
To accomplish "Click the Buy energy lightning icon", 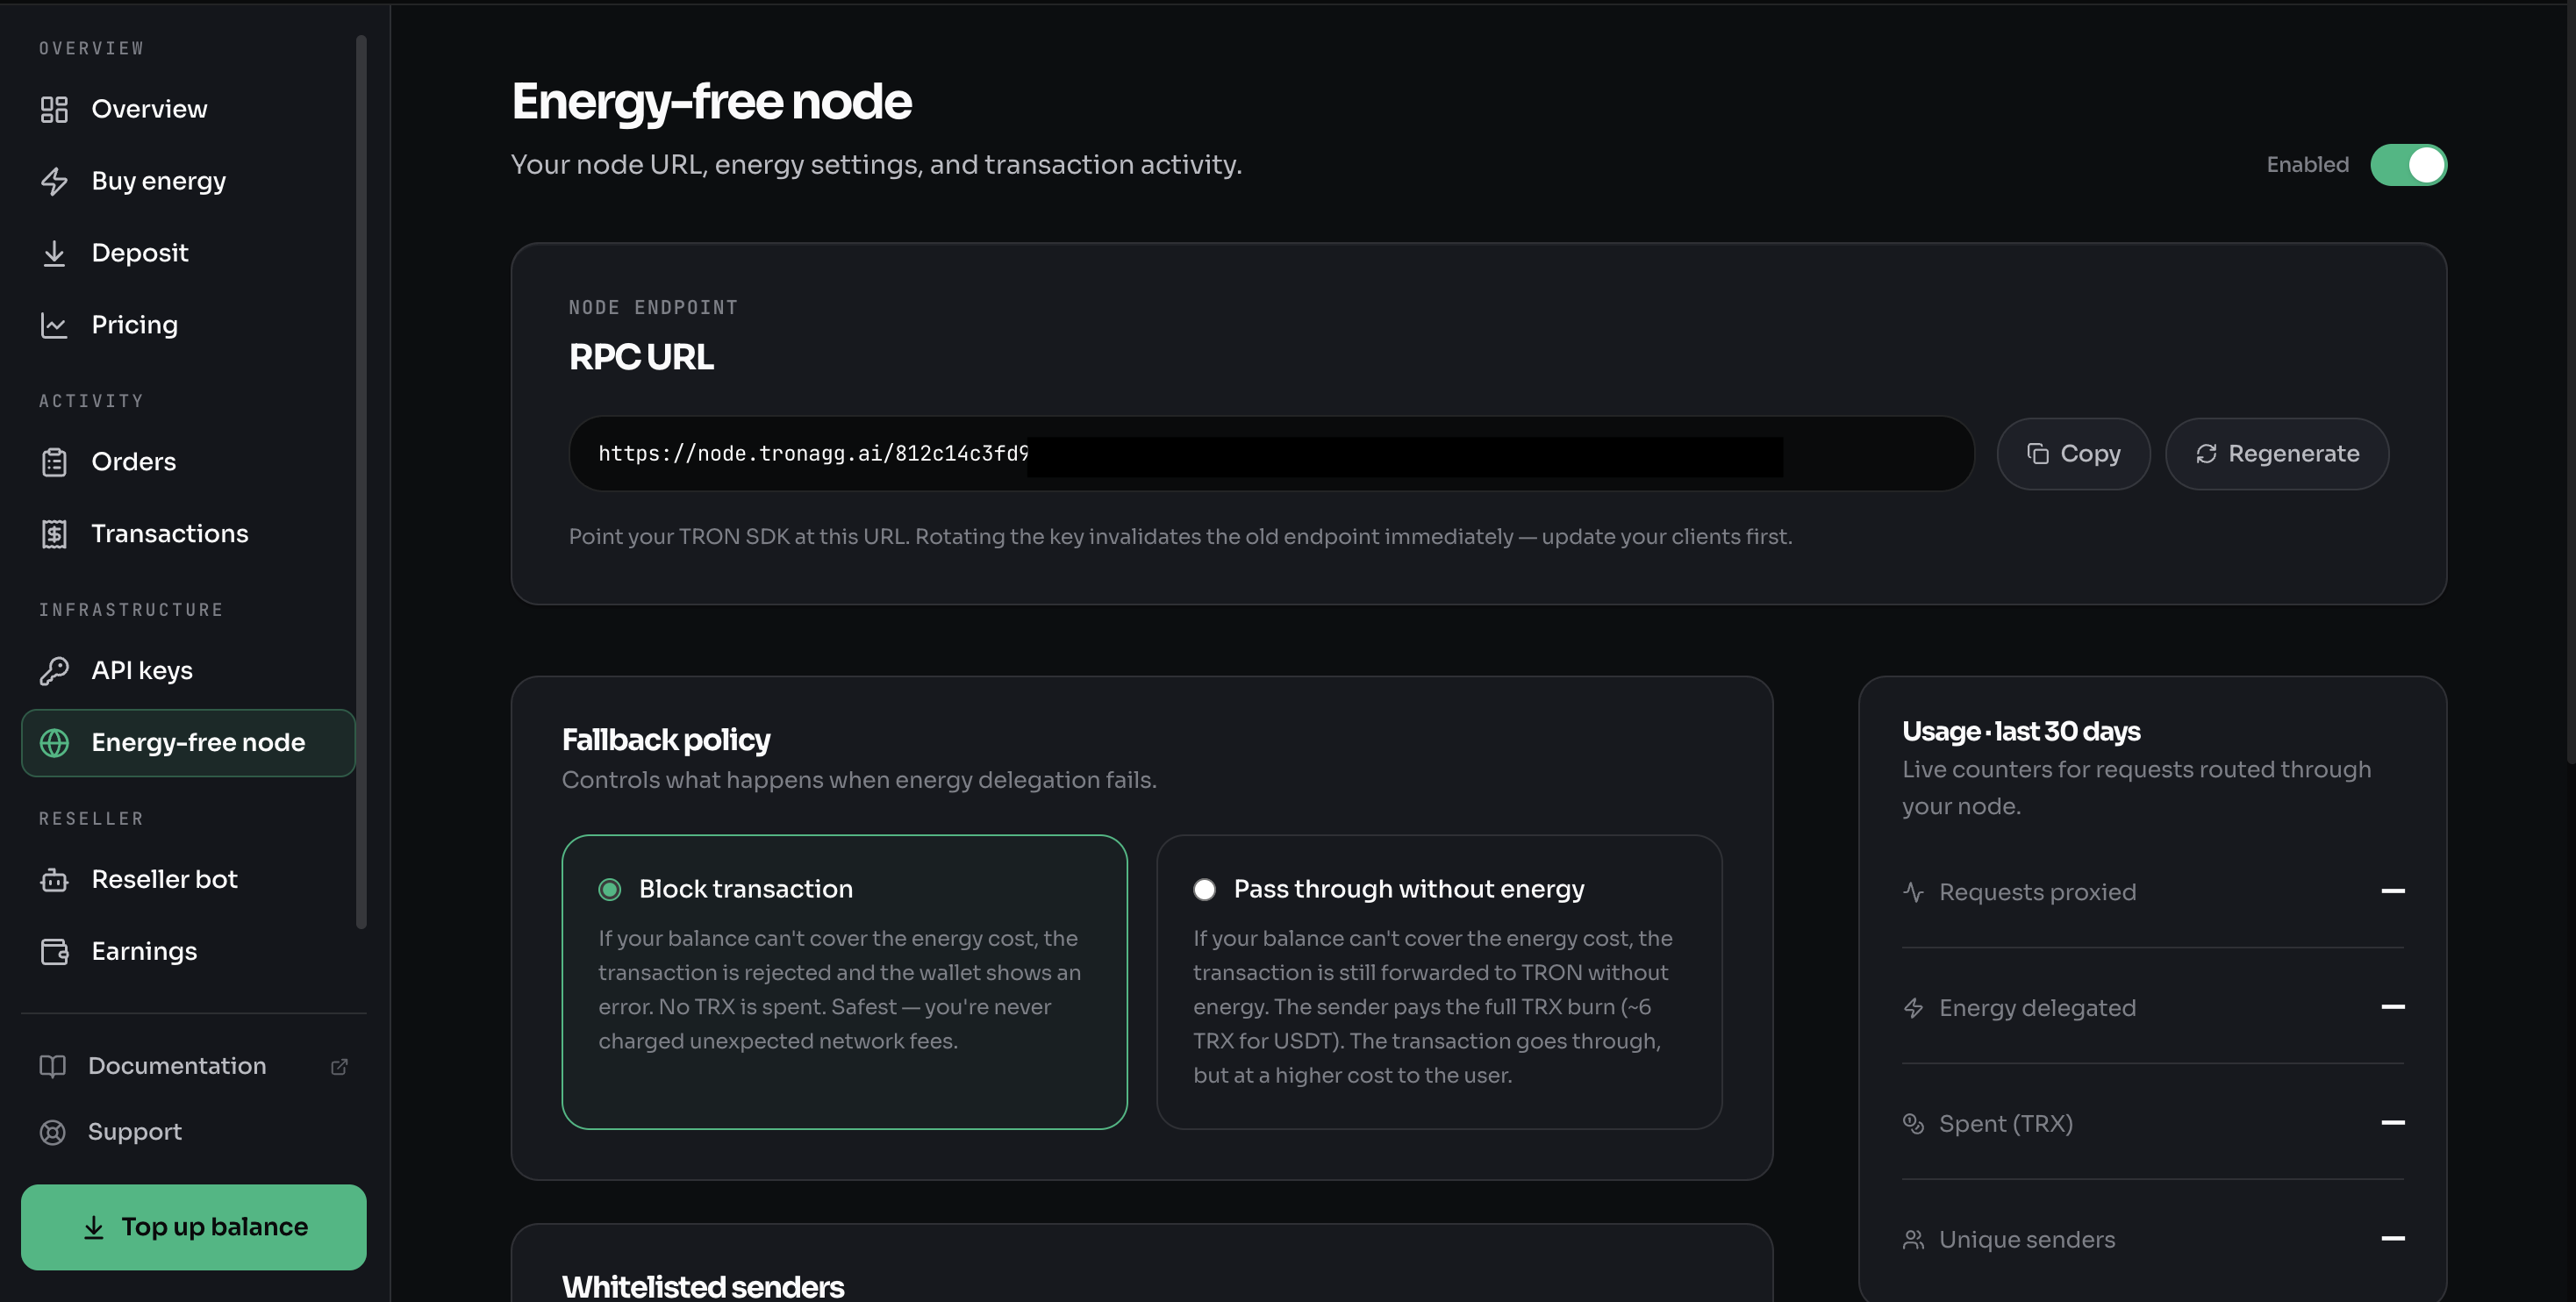I will click(54, 181).
